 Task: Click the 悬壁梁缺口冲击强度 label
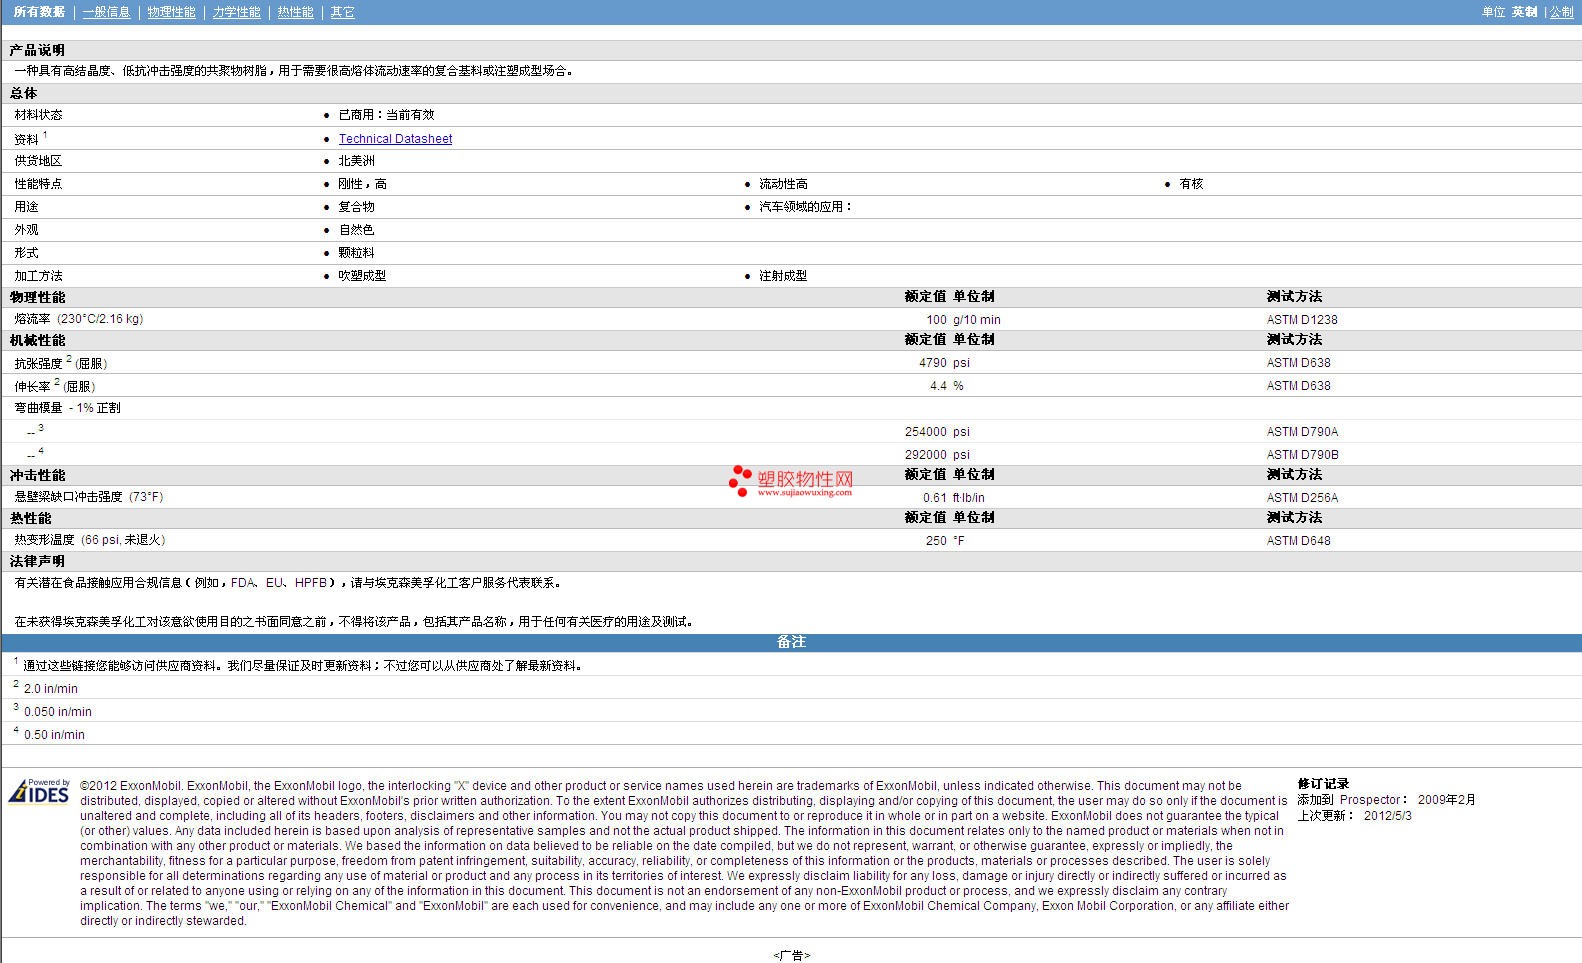coord(89,497)
